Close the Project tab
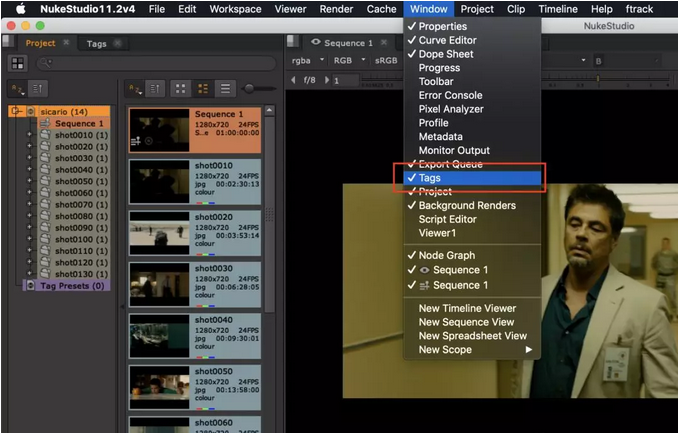The height and width of the screenshot is (433, 679). click(x=66, y=42)
